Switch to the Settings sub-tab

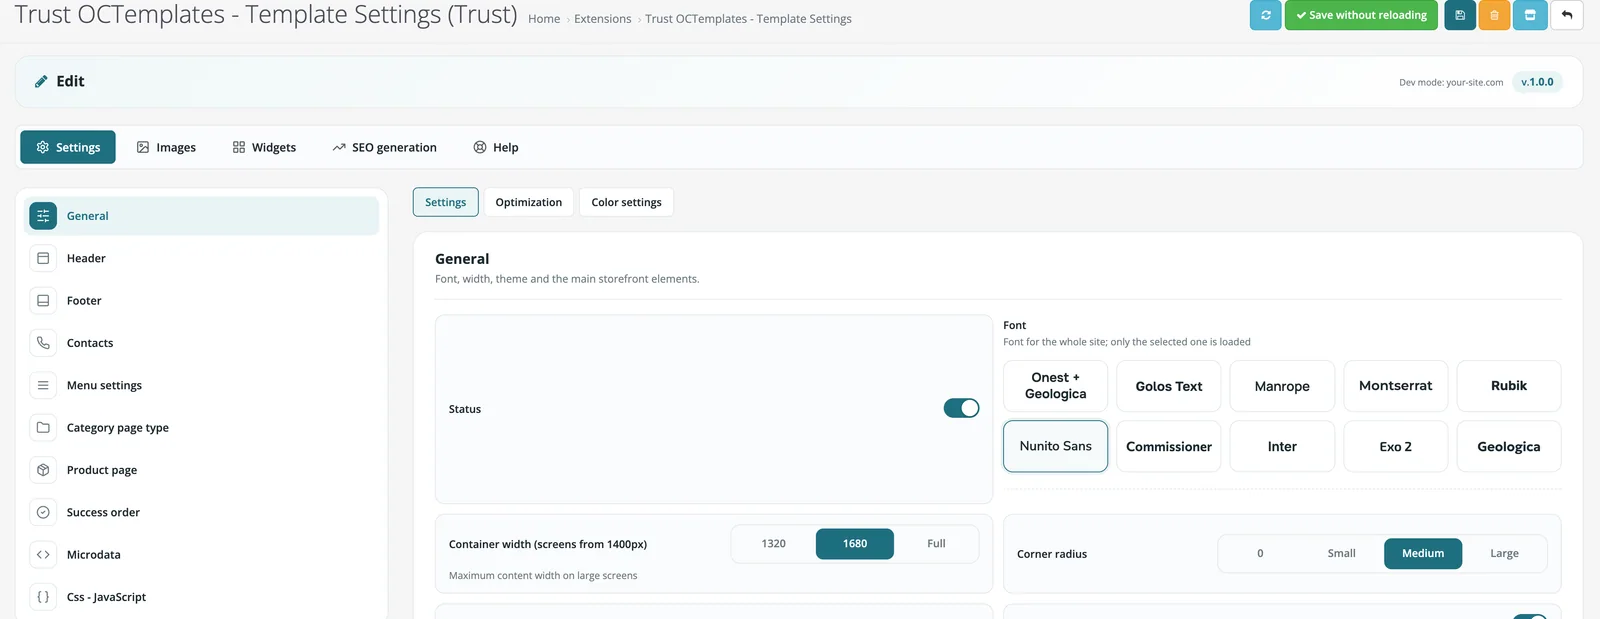(445, 202)
